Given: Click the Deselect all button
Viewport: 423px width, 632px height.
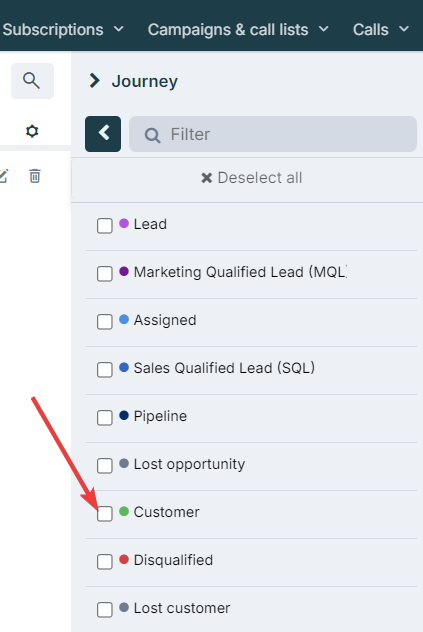Looking at the screenshot, I should (x=252, y=178).
